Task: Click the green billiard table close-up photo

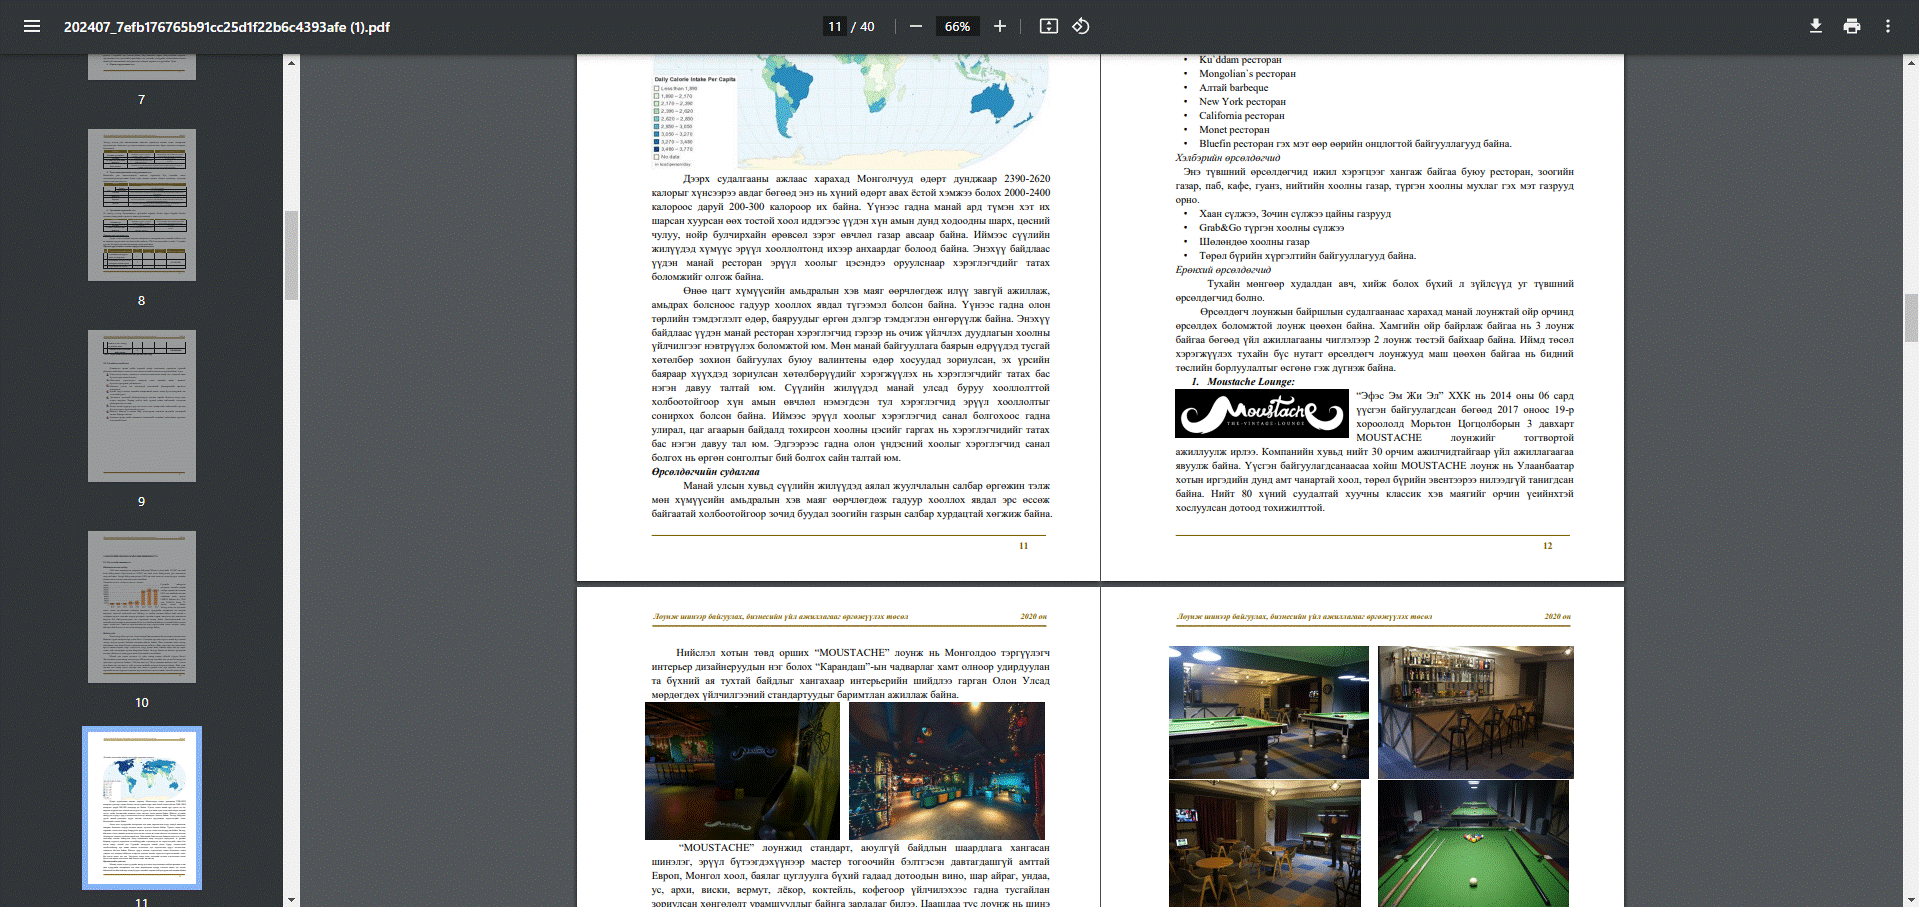Action: tap(1473, 844)
